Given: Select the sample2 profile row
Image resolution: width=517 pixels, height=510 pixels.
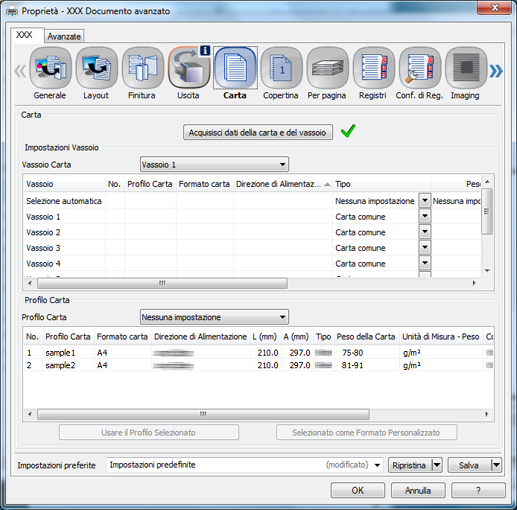Looking at the screenshot, I should 258,365.
